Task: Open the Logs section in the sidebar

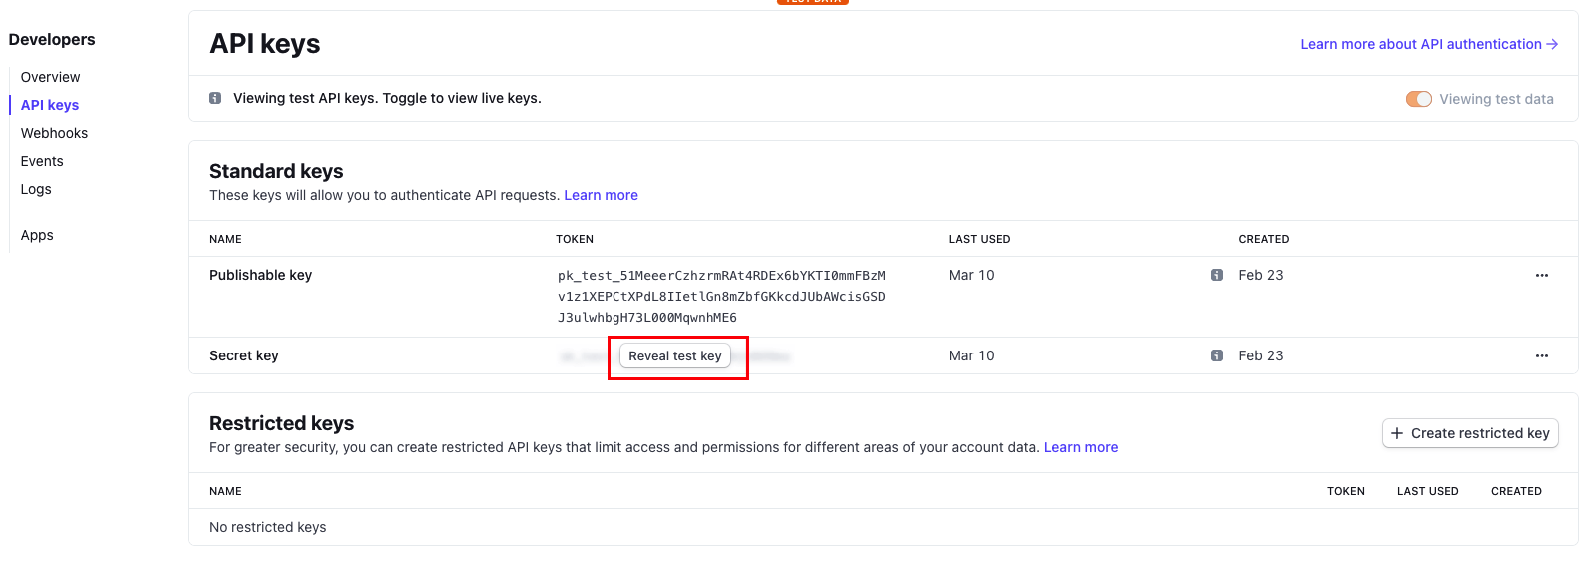Action: (x=36, y=189)
